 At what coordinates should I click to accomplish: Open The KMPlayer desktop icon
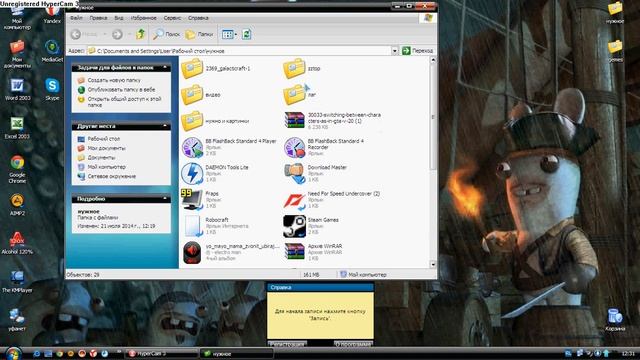pos(17,282)
